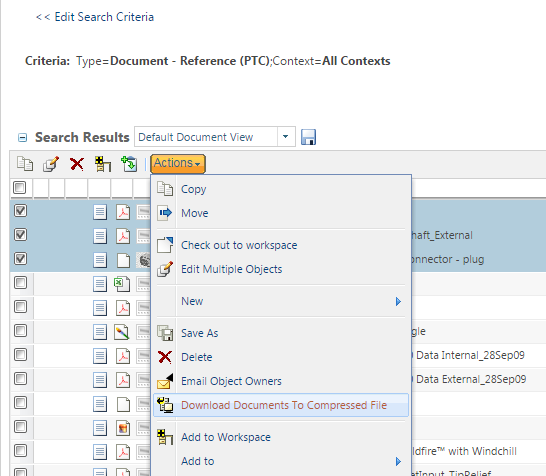Choose Download Documents To Compressed File

click(284, 405)
